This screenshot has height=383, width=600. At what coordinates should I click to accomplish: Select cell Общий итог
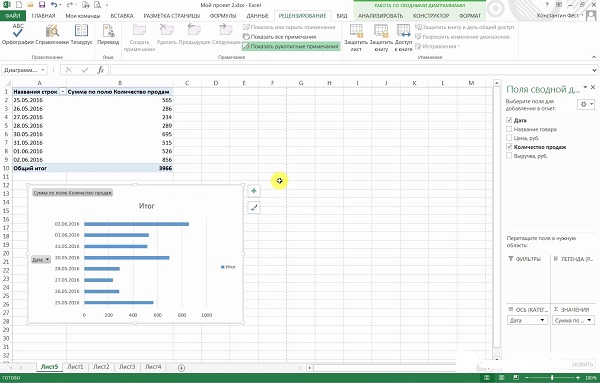tap(39, 168)
